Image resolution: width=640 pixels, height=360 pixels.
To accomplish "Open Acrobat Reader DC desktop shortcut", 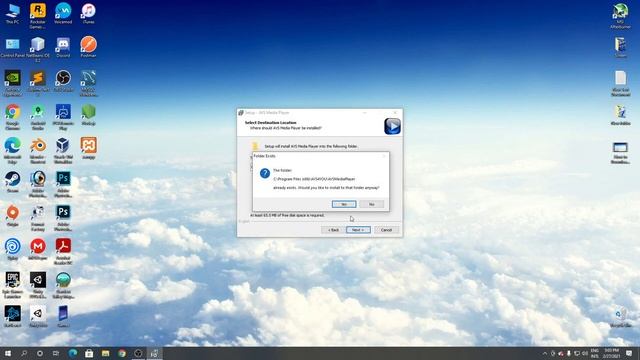I will [63, 252].
